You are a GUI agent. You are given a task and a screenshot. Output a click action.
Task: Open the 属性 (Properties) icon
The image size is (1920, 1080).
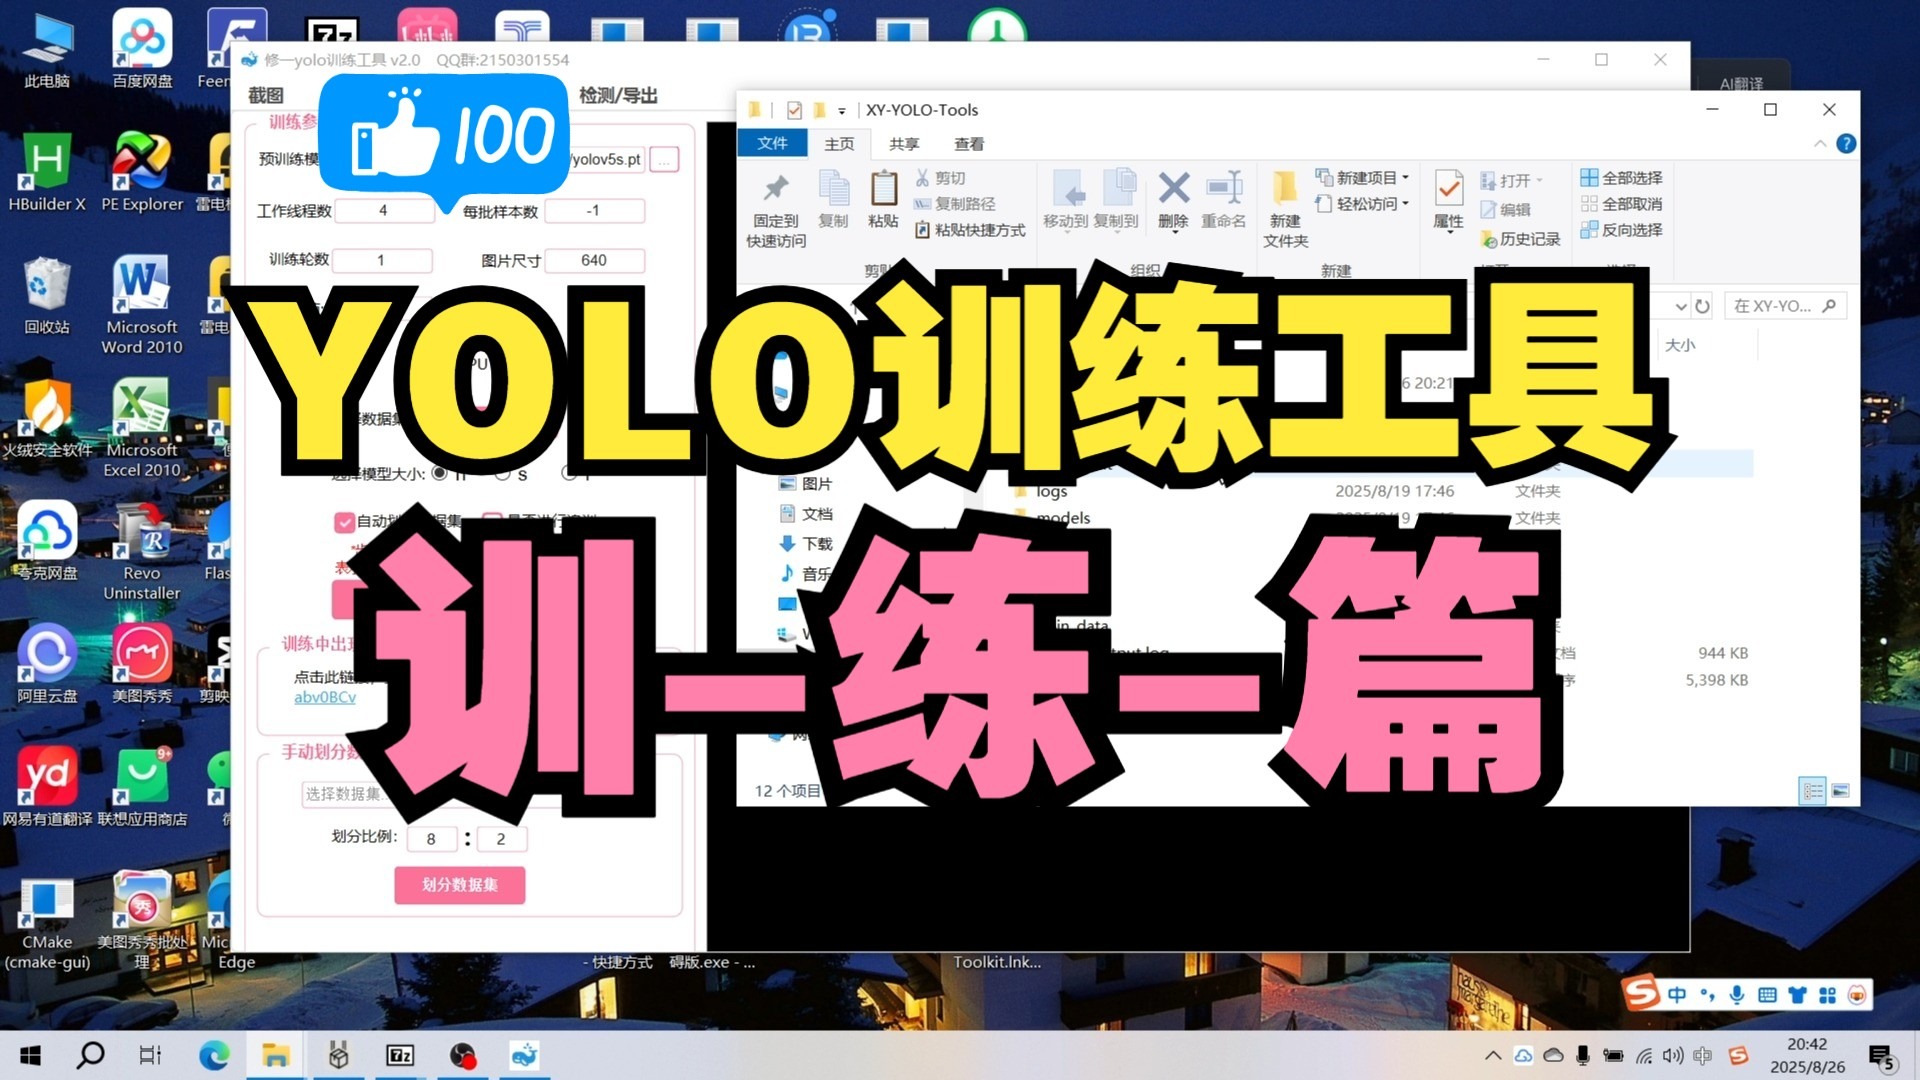1448,189
